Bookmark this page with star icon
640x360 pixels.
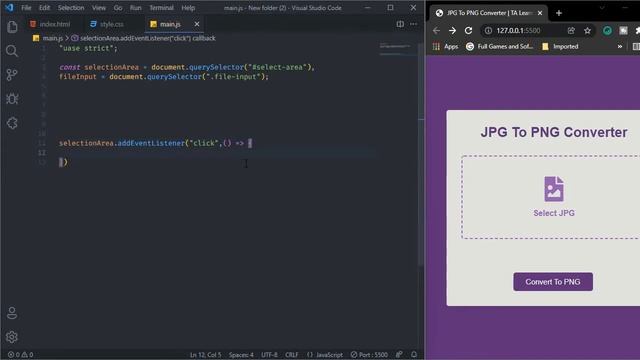(x=587, y=31)
